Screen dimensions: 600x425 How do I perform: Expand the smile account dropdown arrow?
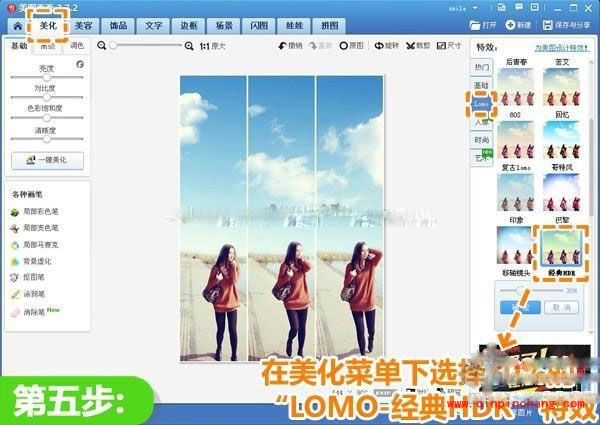pyautogui.click(x=475, y=8)
